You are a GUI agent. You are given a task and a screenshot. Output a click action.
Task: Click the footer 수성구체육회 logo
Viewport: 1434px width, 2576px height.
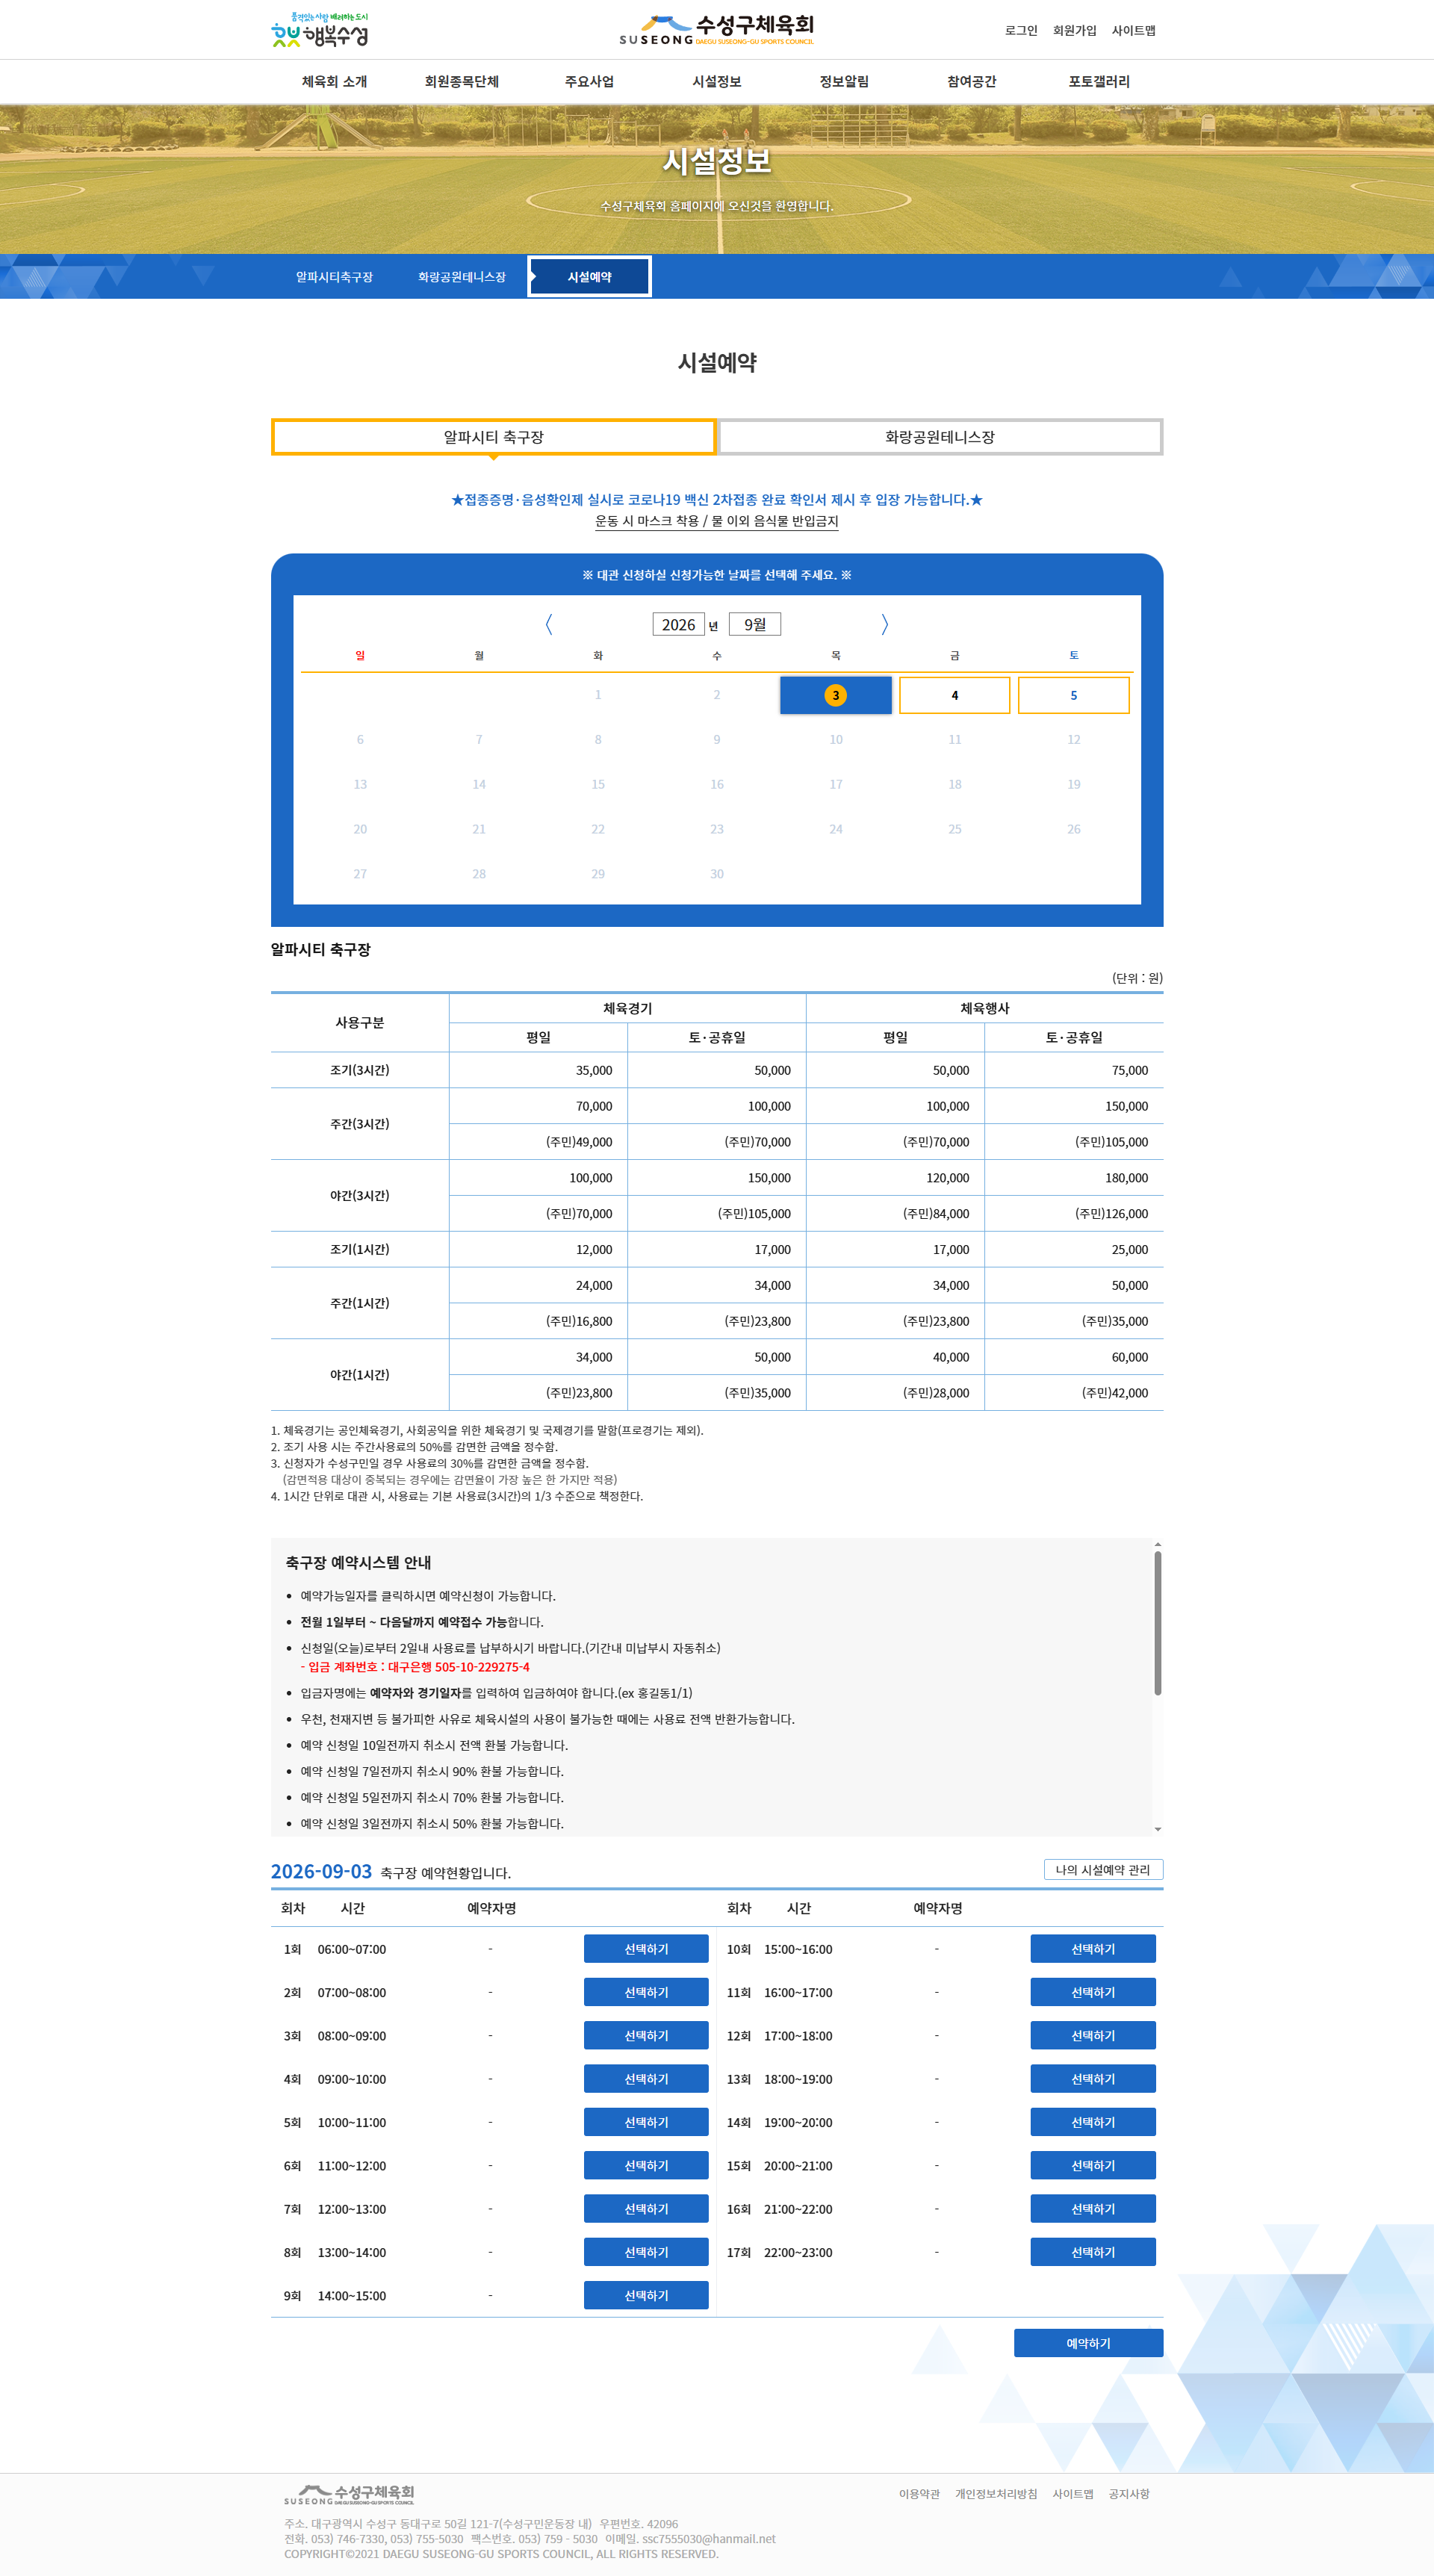coord(349,2495)
